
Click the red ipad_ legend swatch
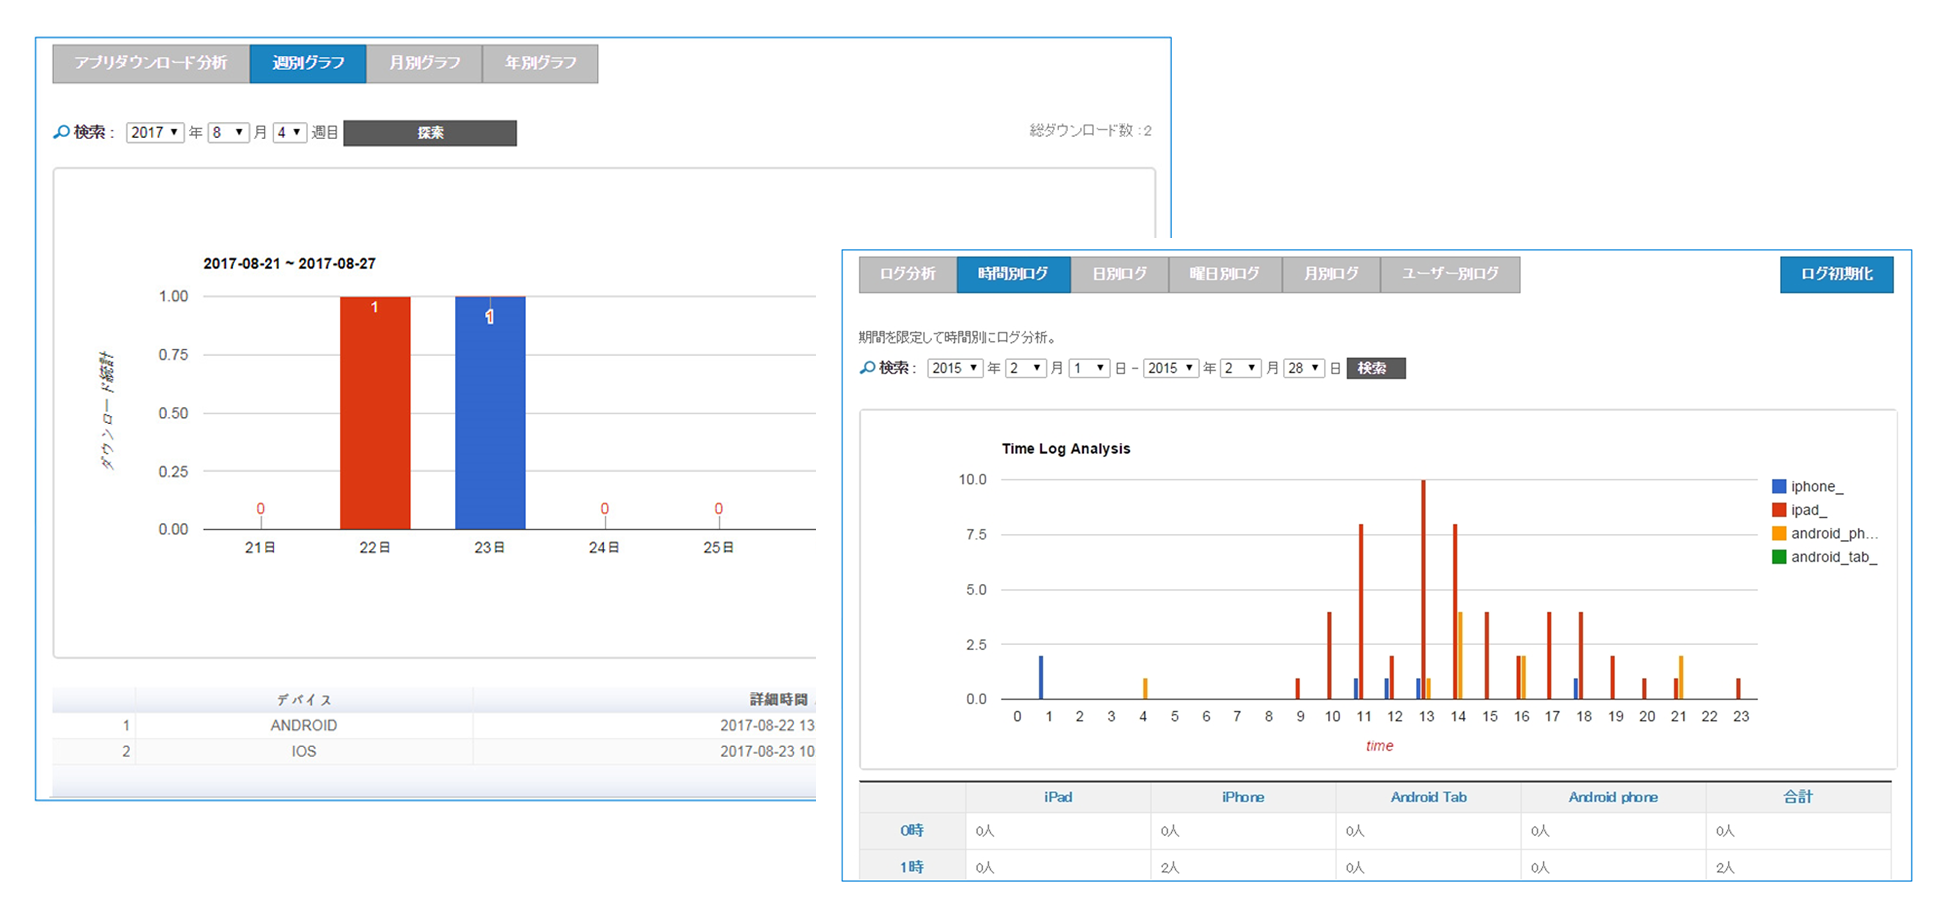[x=1779, y=510]
